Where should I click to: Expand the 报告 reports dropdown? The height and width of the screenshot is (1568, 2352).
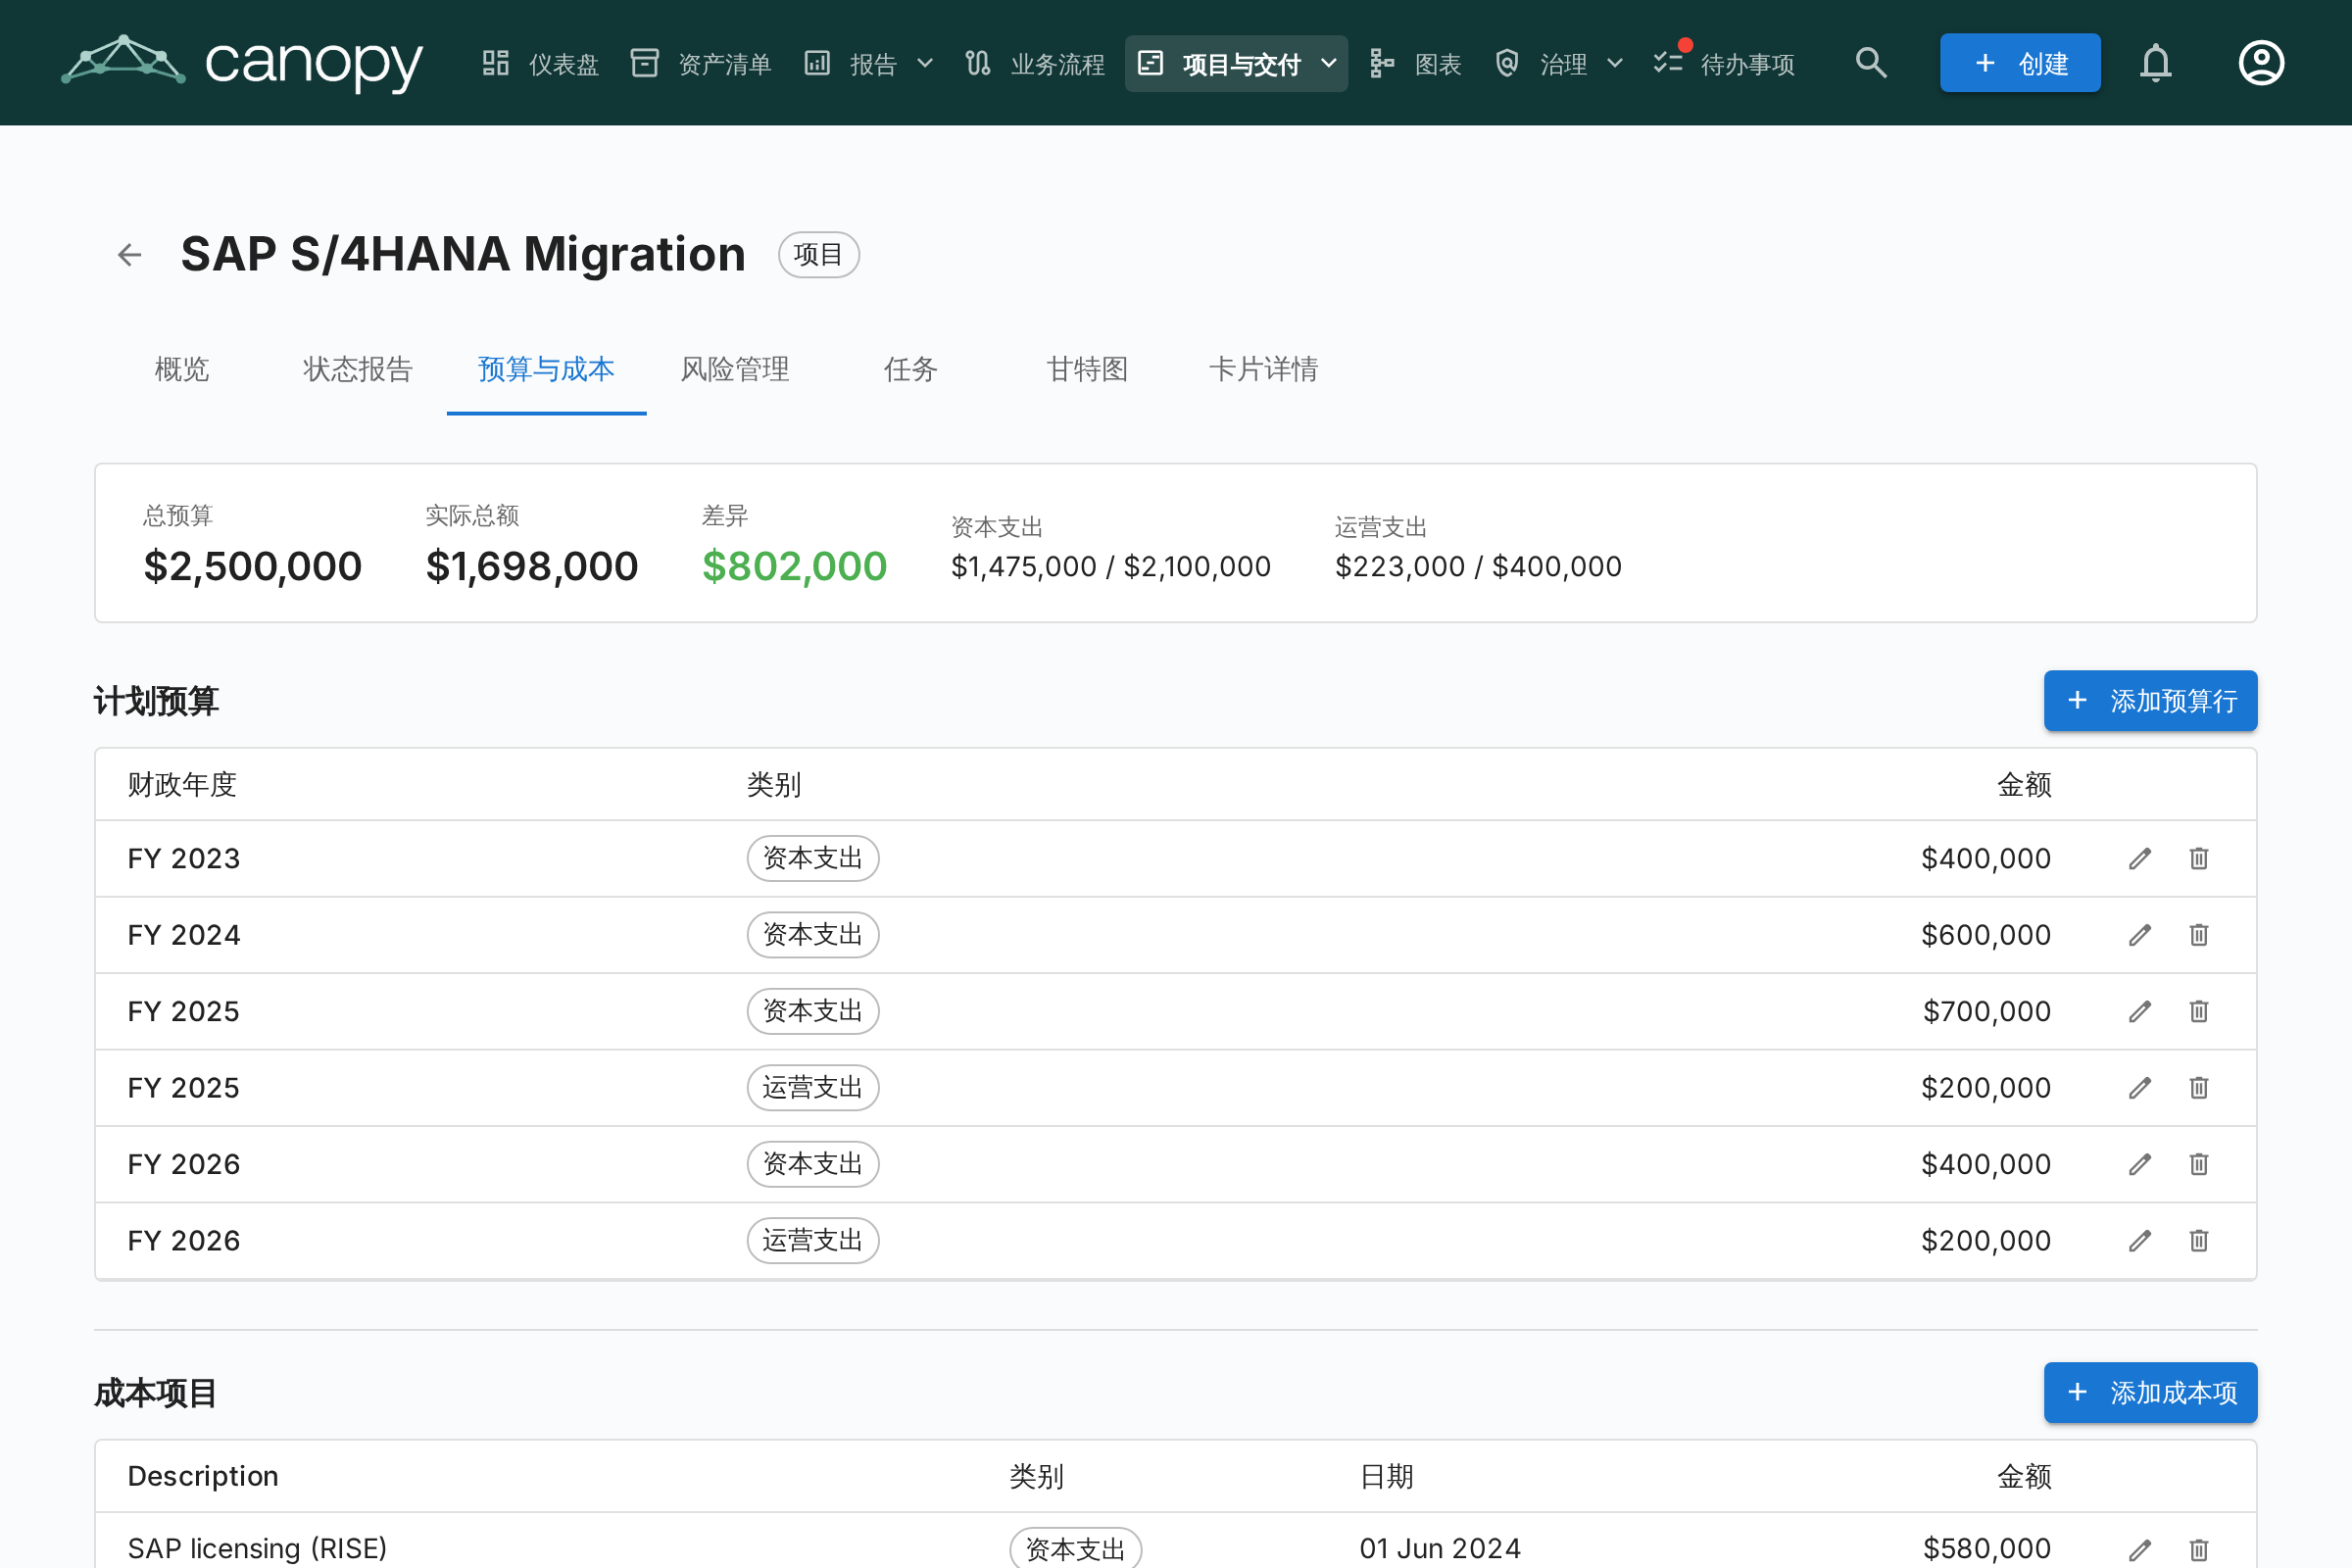(x=869, y=64)
